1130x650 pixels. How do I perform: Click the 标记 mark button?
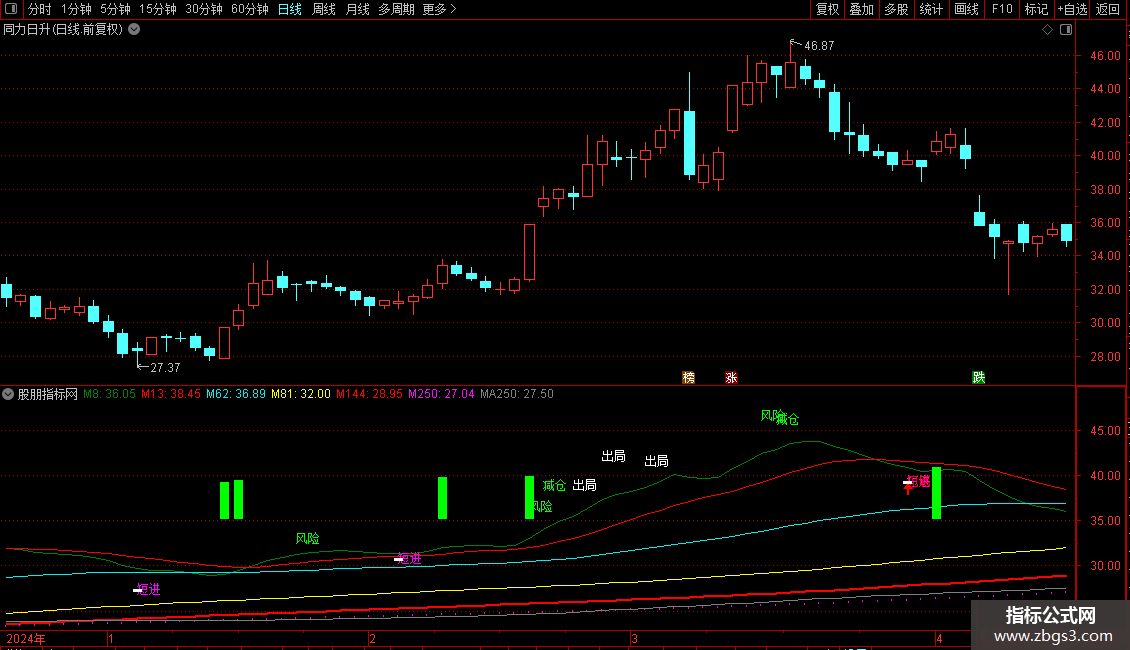click(x=1036, y=9)
